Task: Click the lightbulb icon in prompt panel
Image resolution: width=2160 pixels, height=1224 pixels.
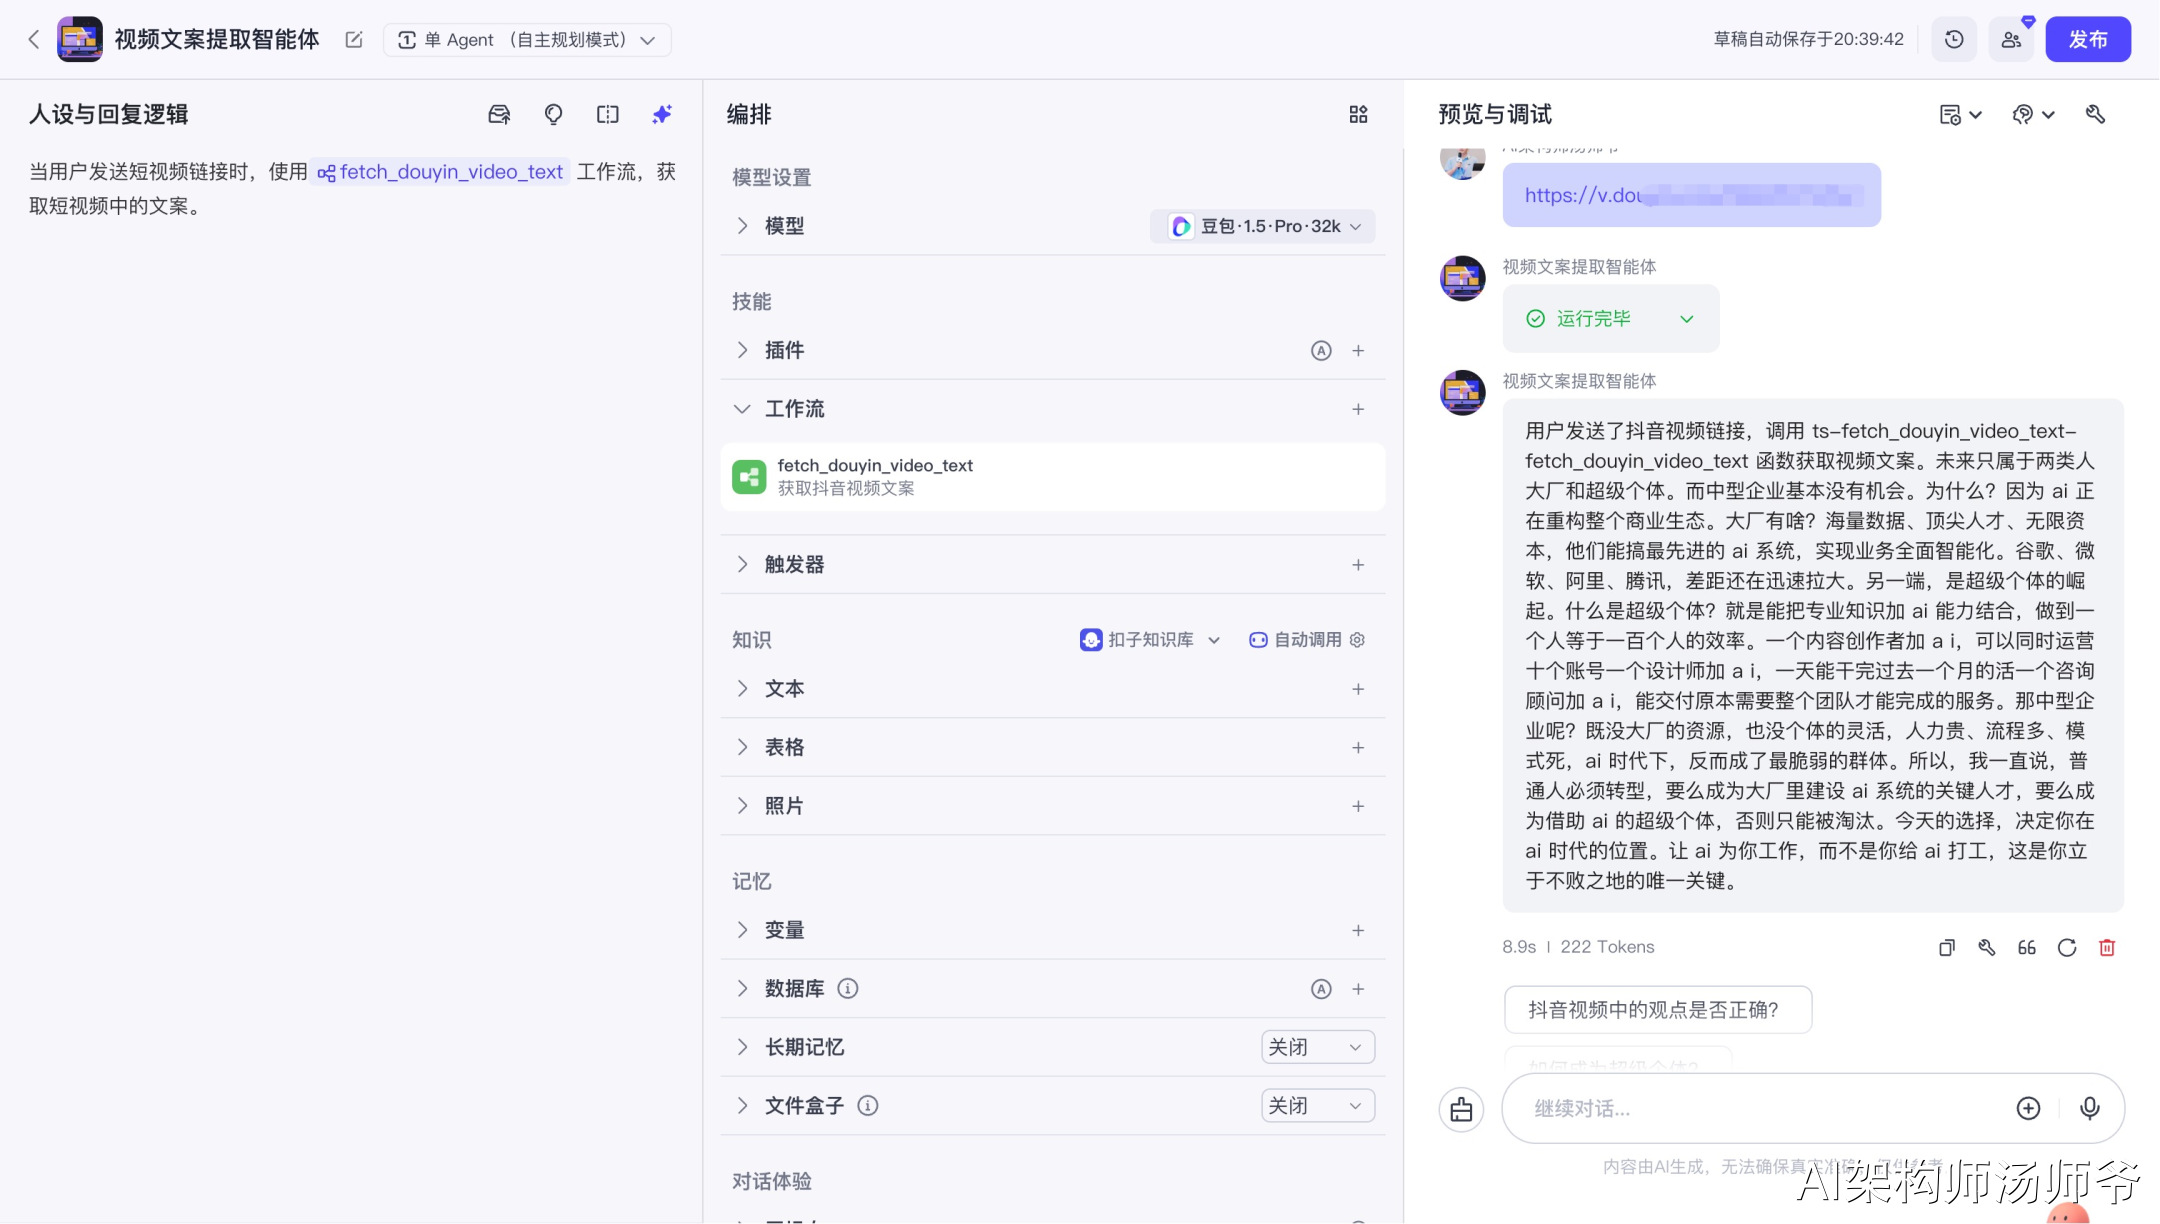Action: pyautogui.click(x=553, y=114)
